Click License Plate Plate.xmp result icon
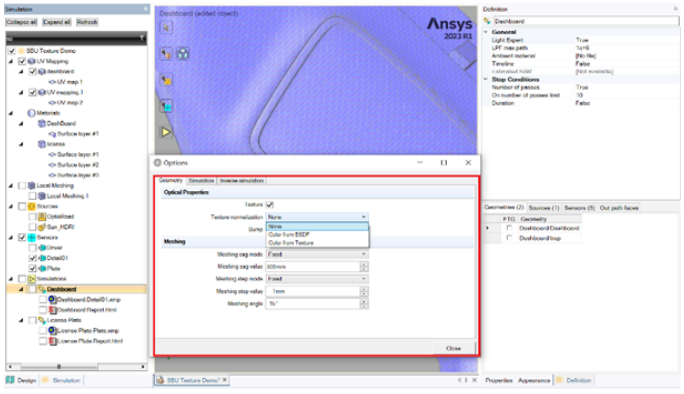The width and height of the screenshot is (684, 394). tap(52, 331)
